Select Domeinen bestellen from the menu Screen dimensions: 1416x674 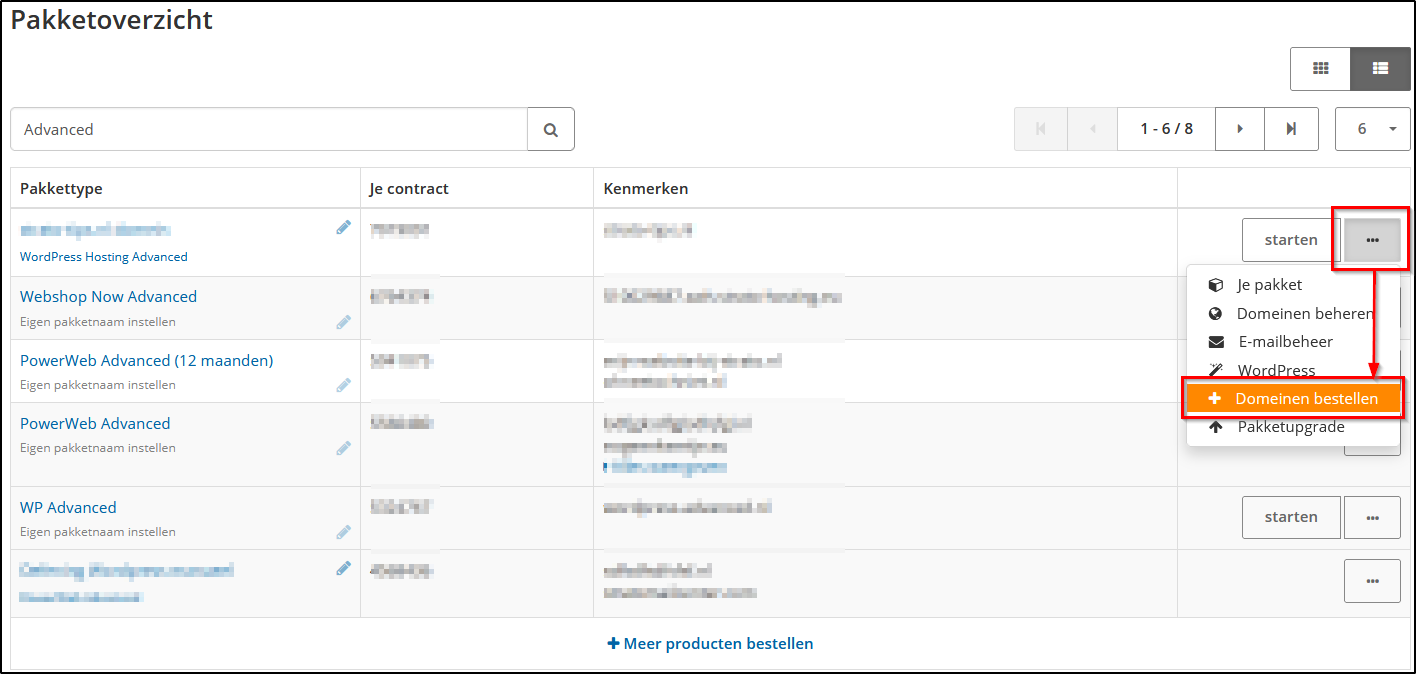coord(1294,398)
